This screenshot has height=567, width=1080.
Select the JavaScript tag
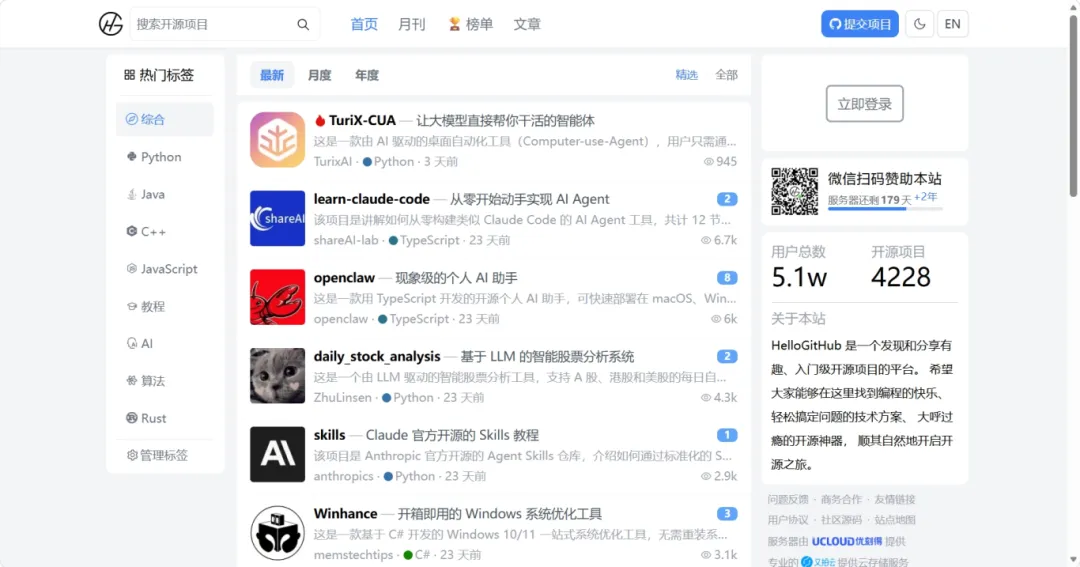(165, 269)
